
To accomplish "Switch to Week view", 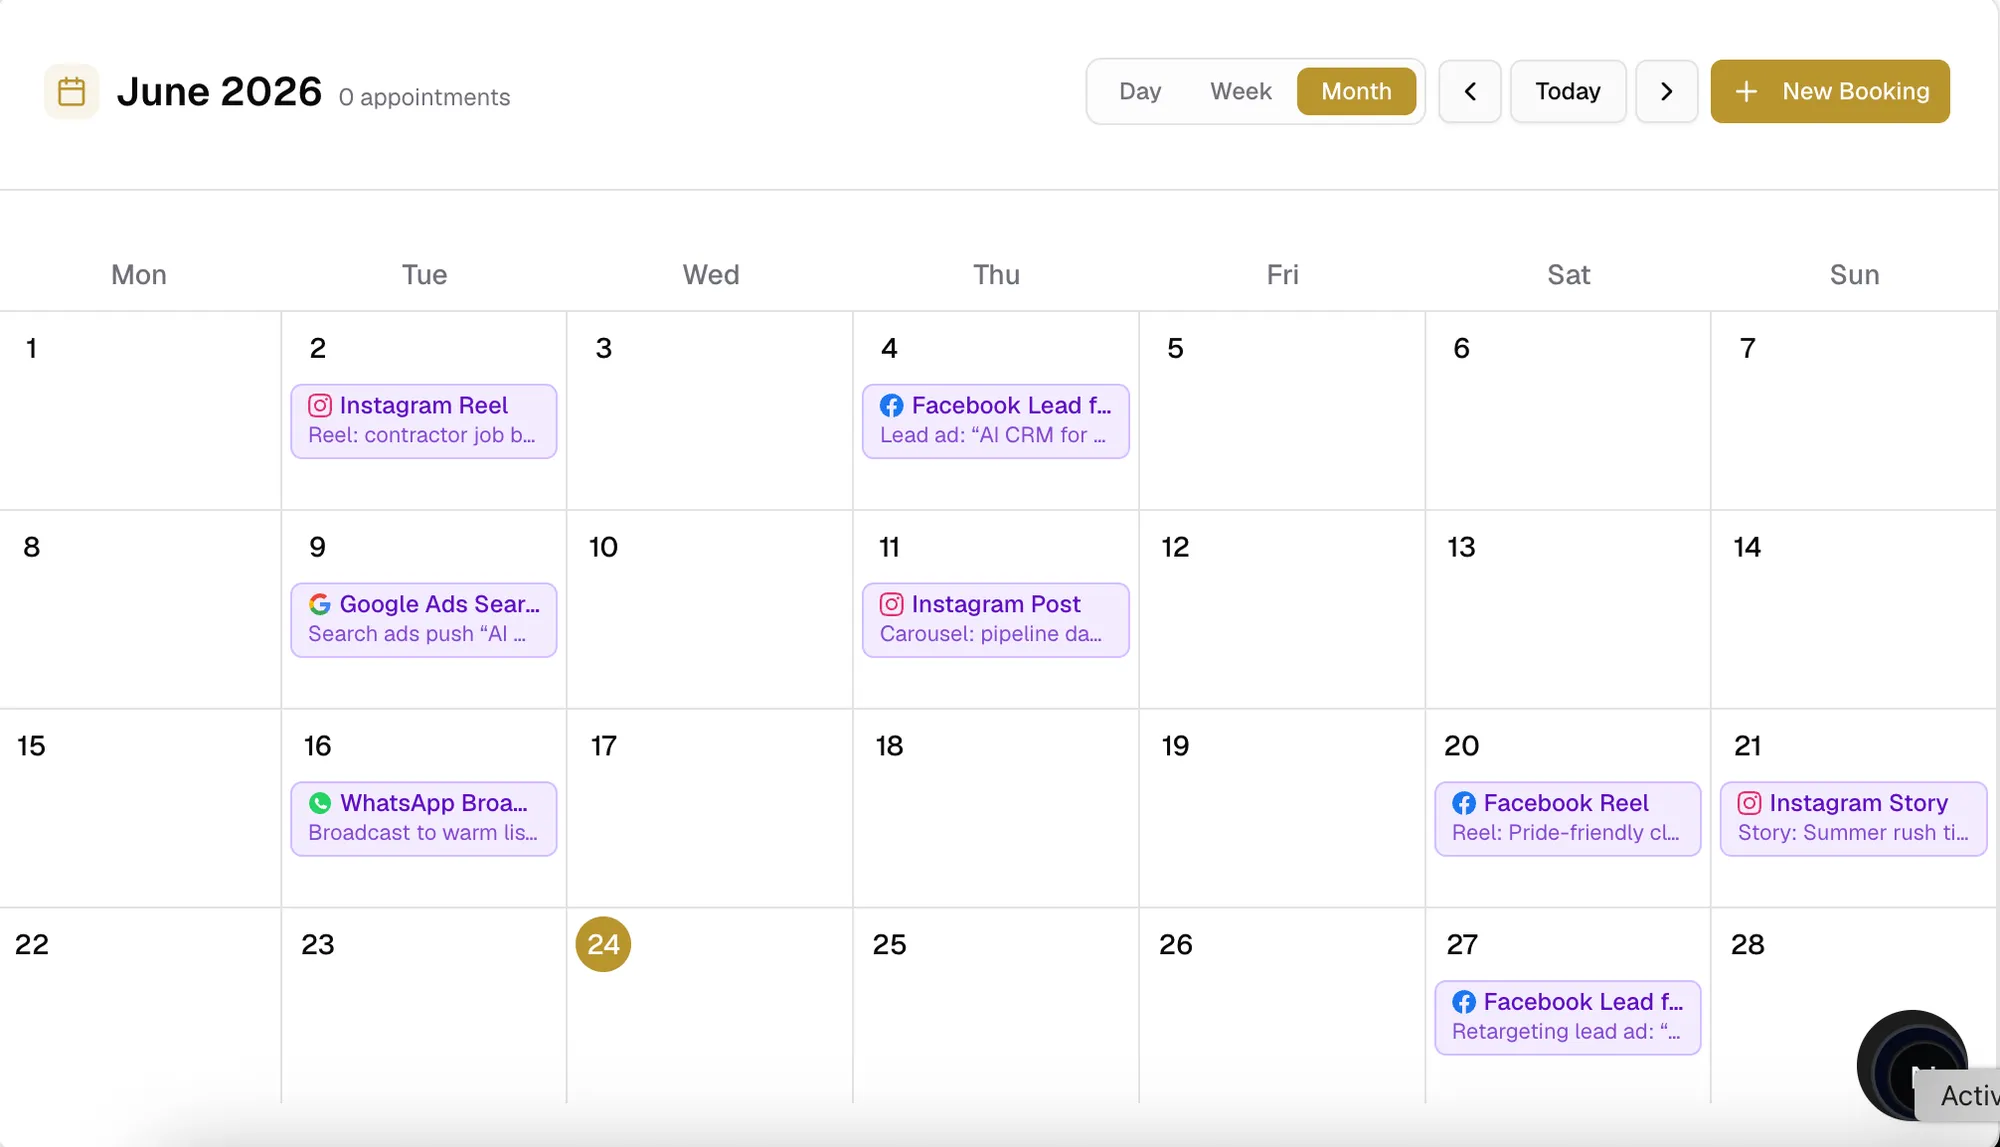I will pyautogui.click(x=1241, y=91).
